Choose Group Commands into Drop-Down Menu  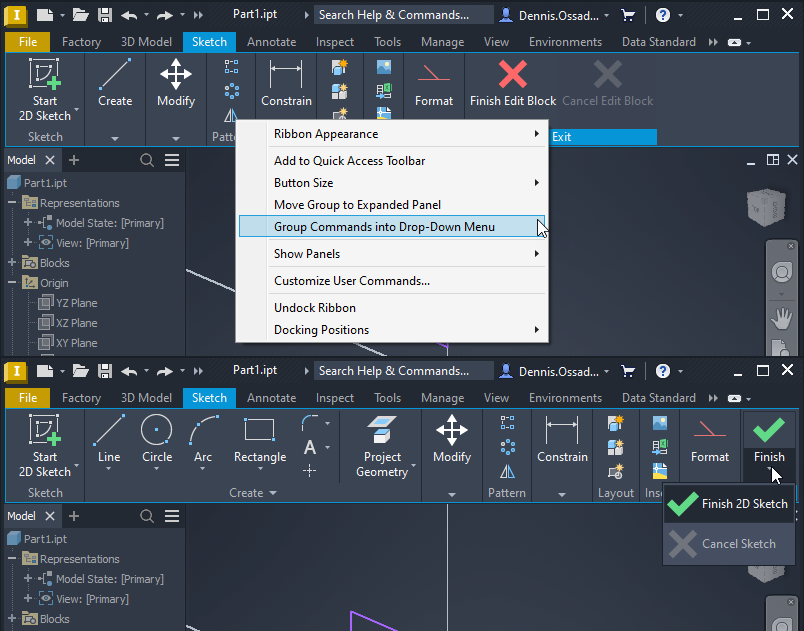click(x=392, y=227)
